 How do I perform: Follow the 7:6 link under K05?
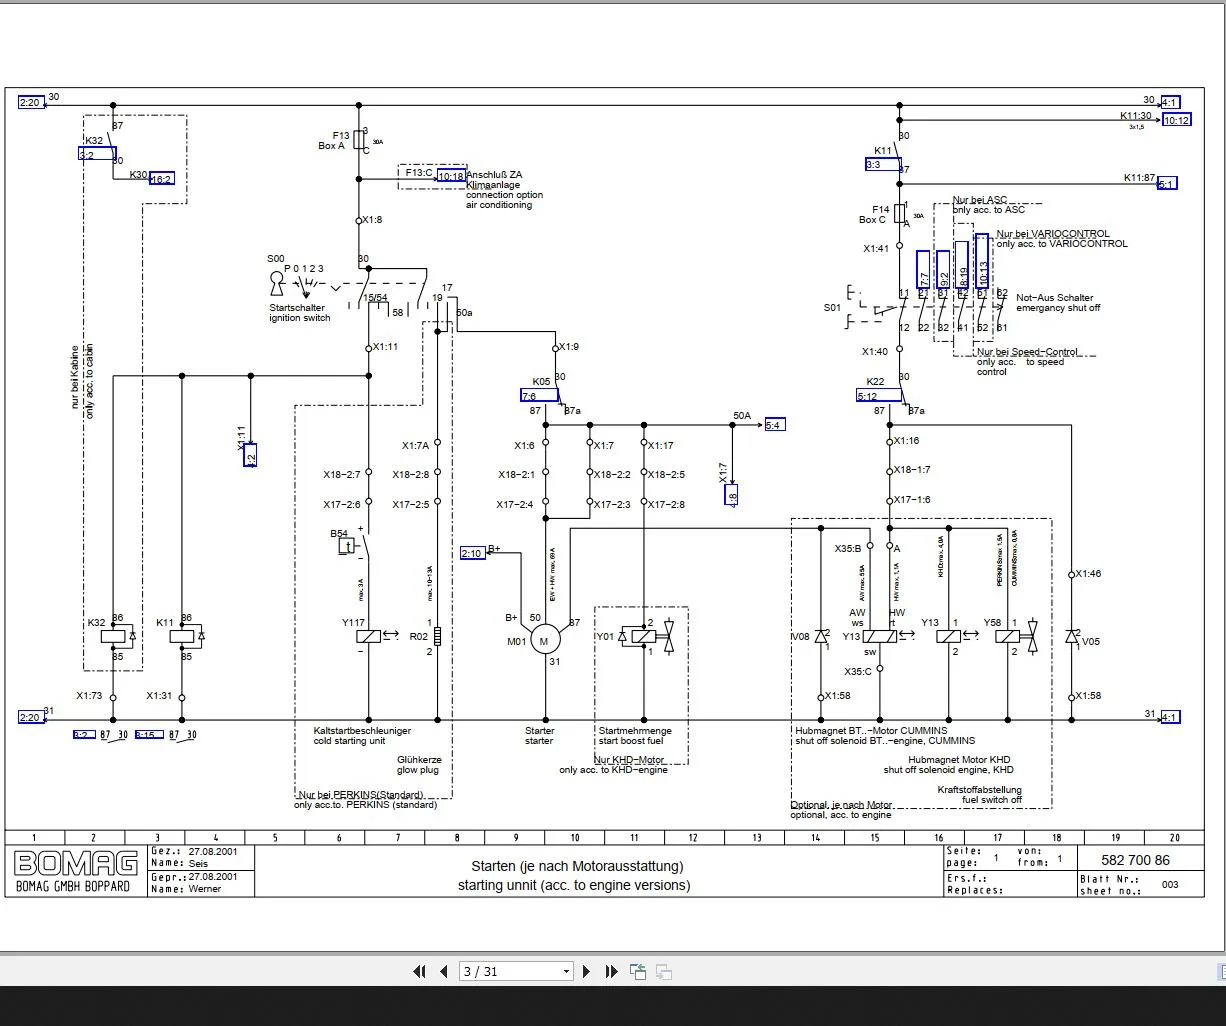(541, 396)
